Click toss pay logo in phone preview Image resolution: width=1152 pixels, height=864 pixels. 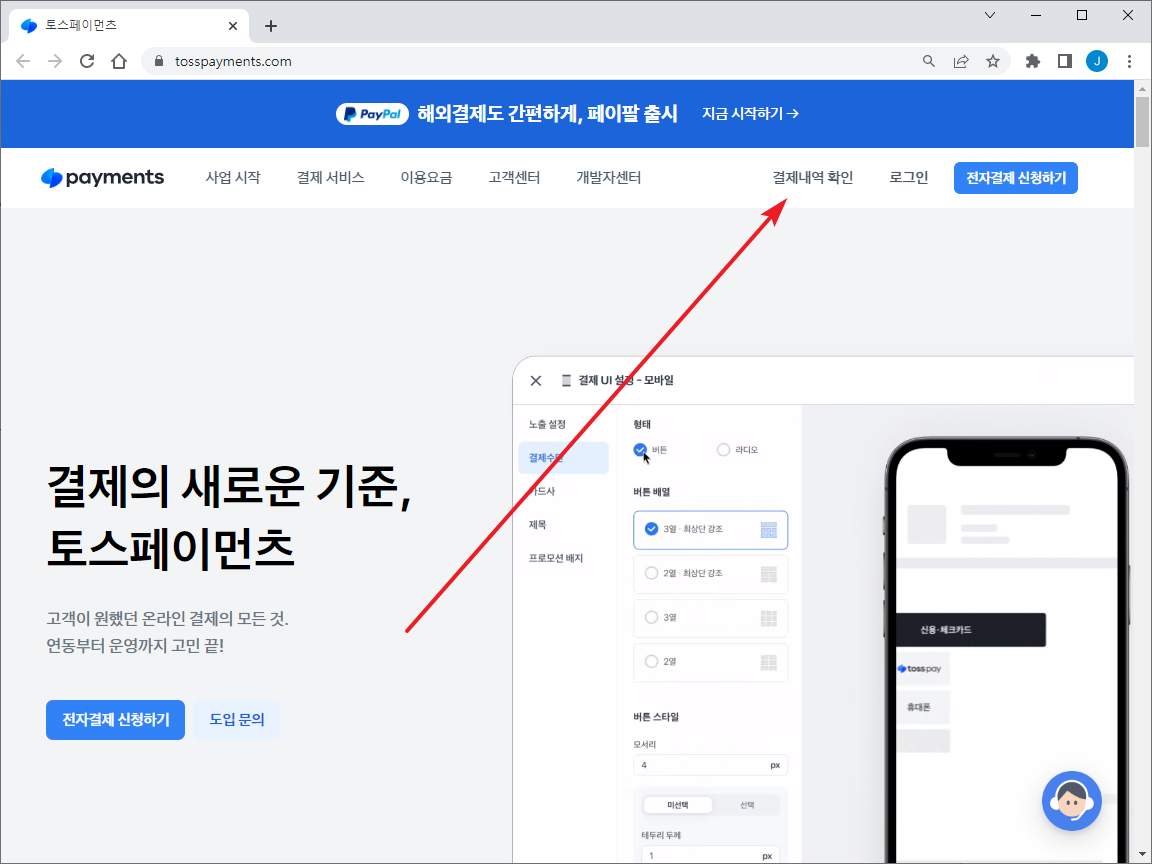[920, 669]
